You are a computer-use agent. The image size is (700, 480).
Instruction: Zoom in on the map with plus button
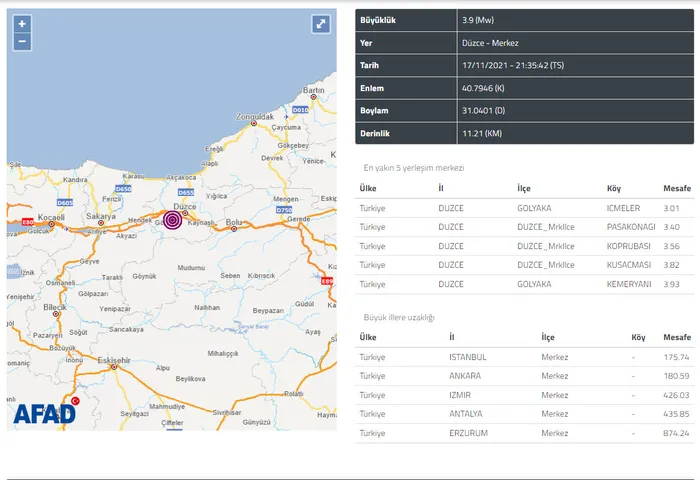[x=22, y=24]
